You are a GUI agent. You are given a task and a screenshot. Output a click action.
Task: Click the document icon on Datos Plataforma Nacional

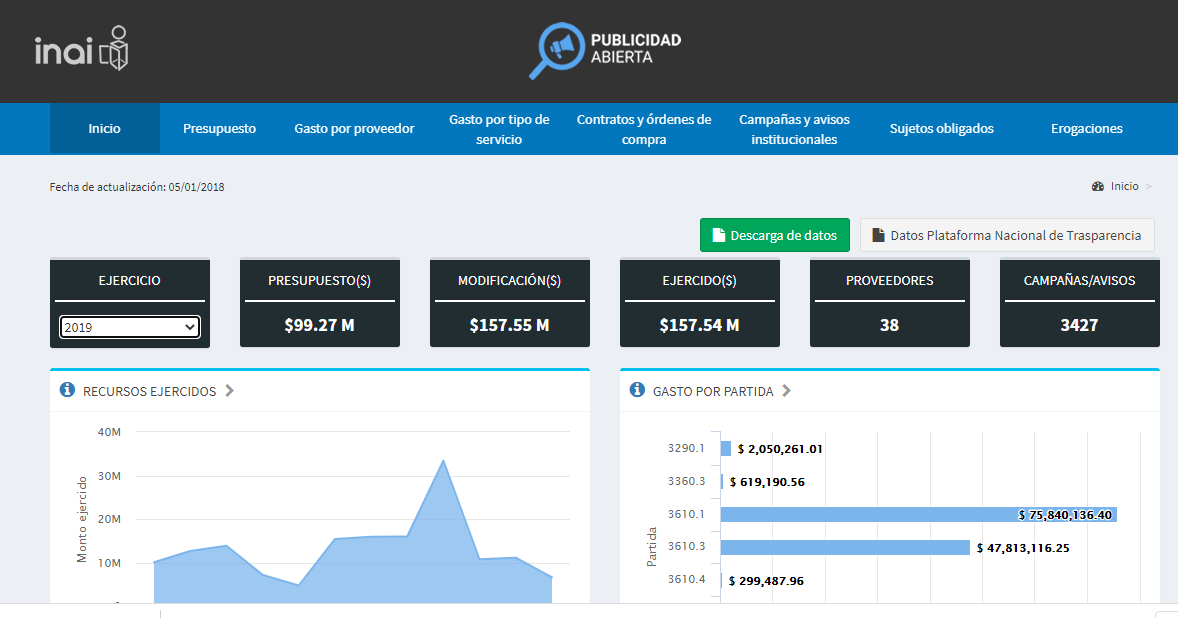click(877, 234)
